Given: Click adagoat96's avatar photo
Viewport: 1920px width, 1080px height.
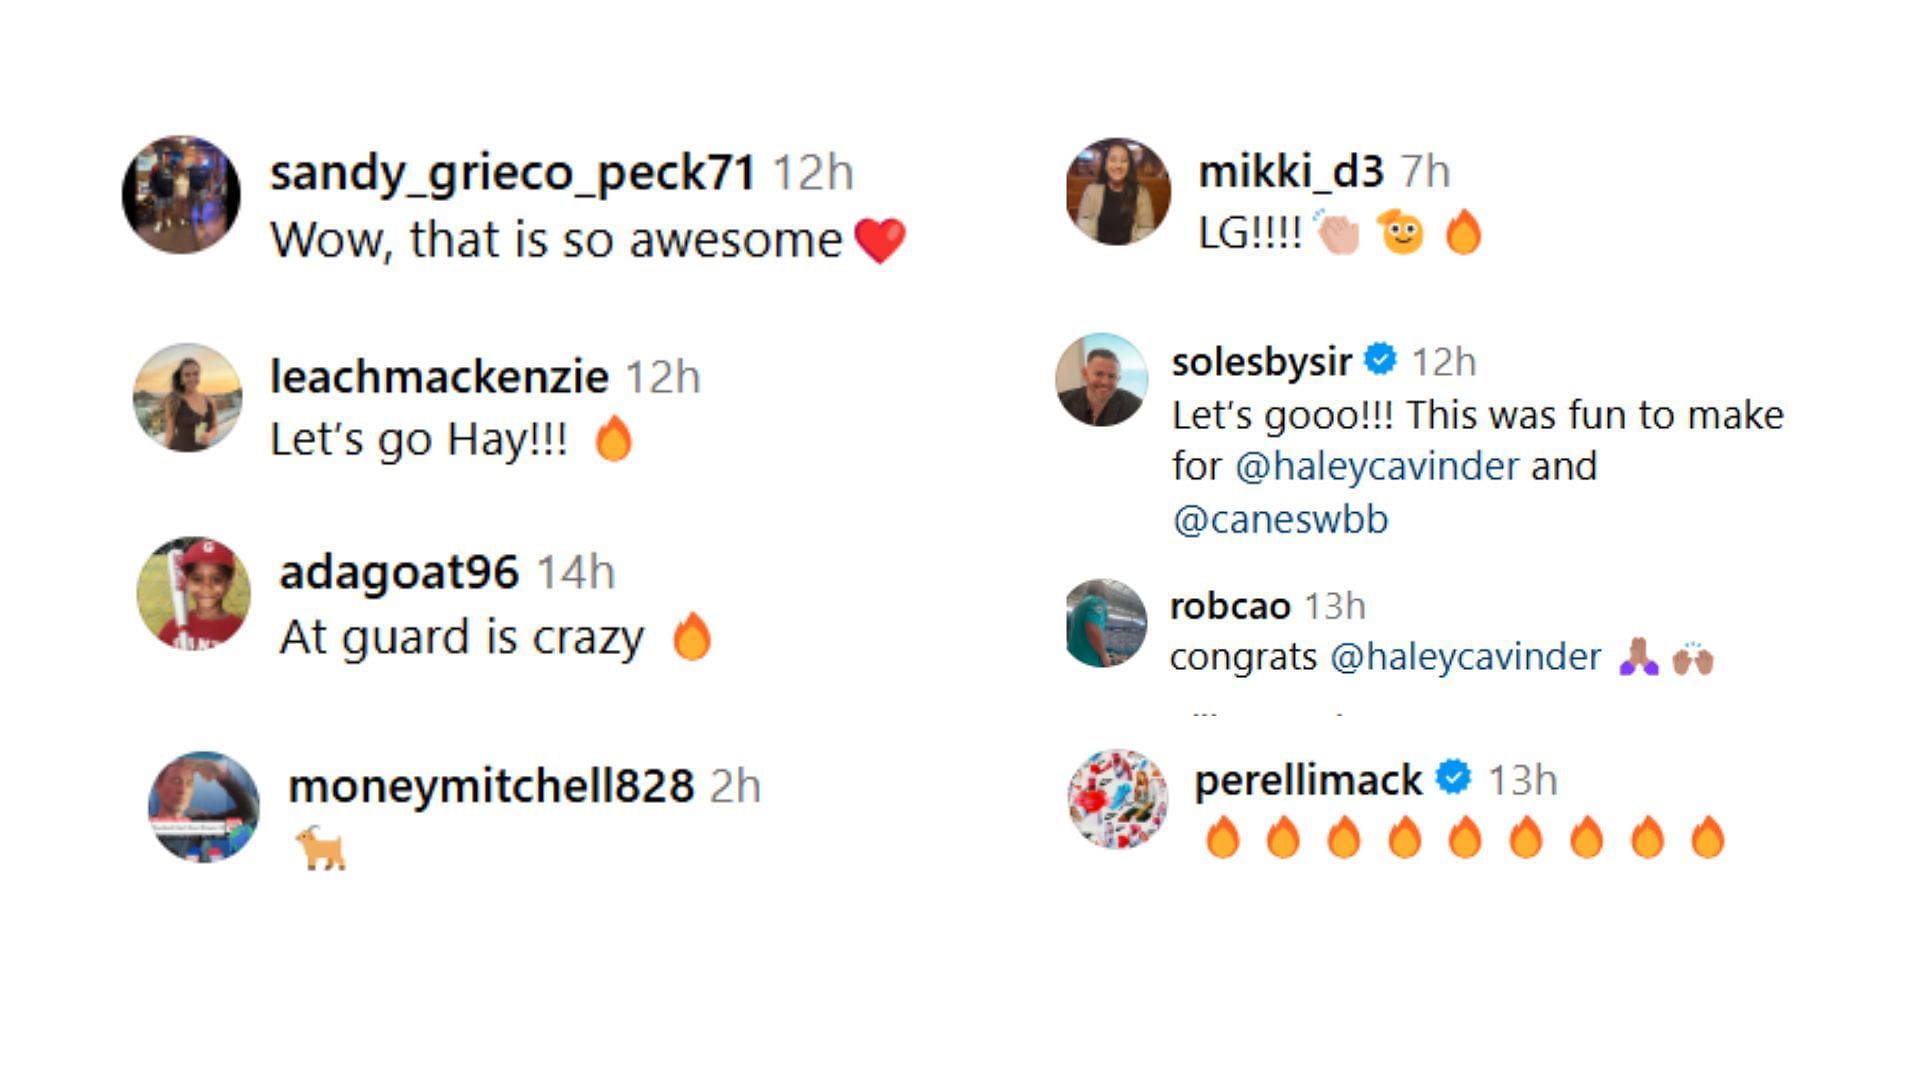Looking at the screenshot, I should click(x=194, y=595).
